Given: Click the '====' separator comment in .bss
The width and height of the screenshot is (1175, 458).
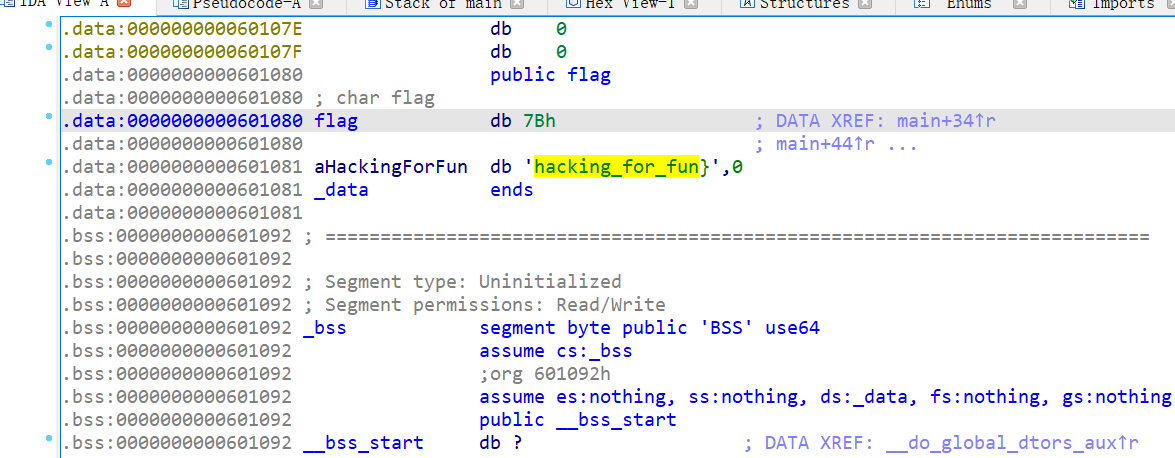Looking at the screenshot, I should pos(728,236).
